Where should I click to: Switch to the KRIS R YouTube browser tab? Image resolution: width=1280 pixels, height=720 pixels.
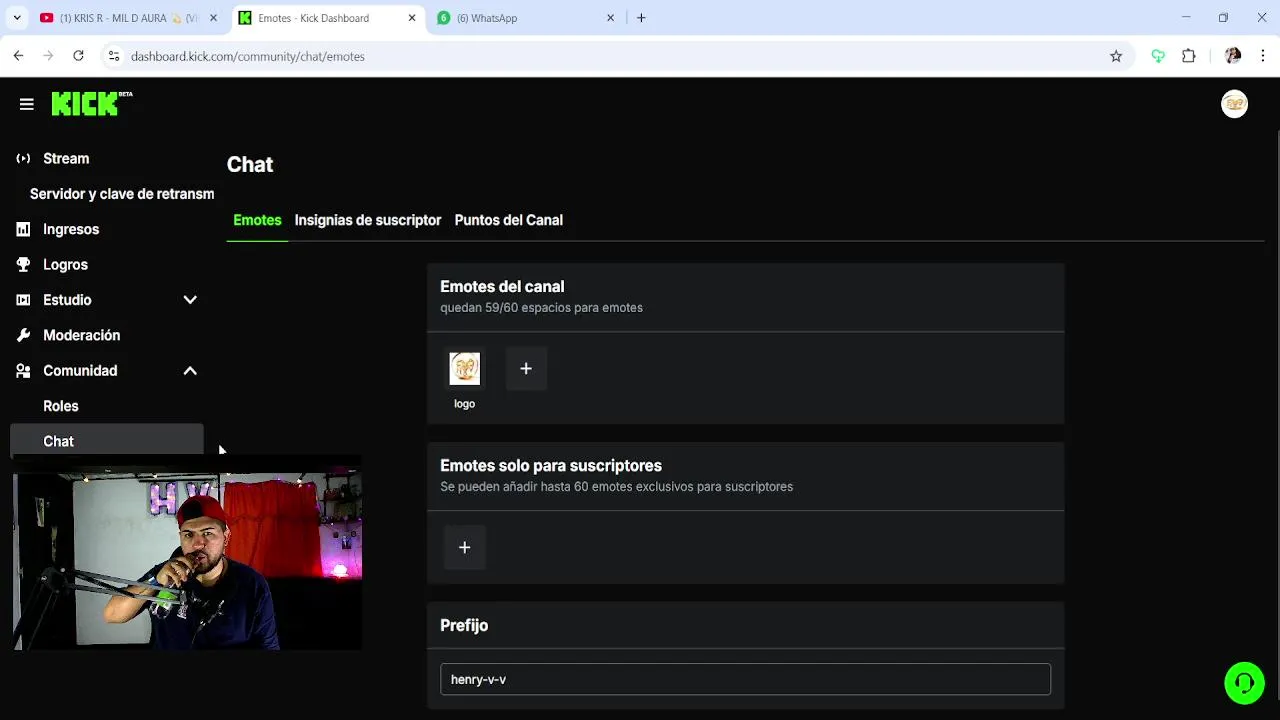tap(129, 18)
